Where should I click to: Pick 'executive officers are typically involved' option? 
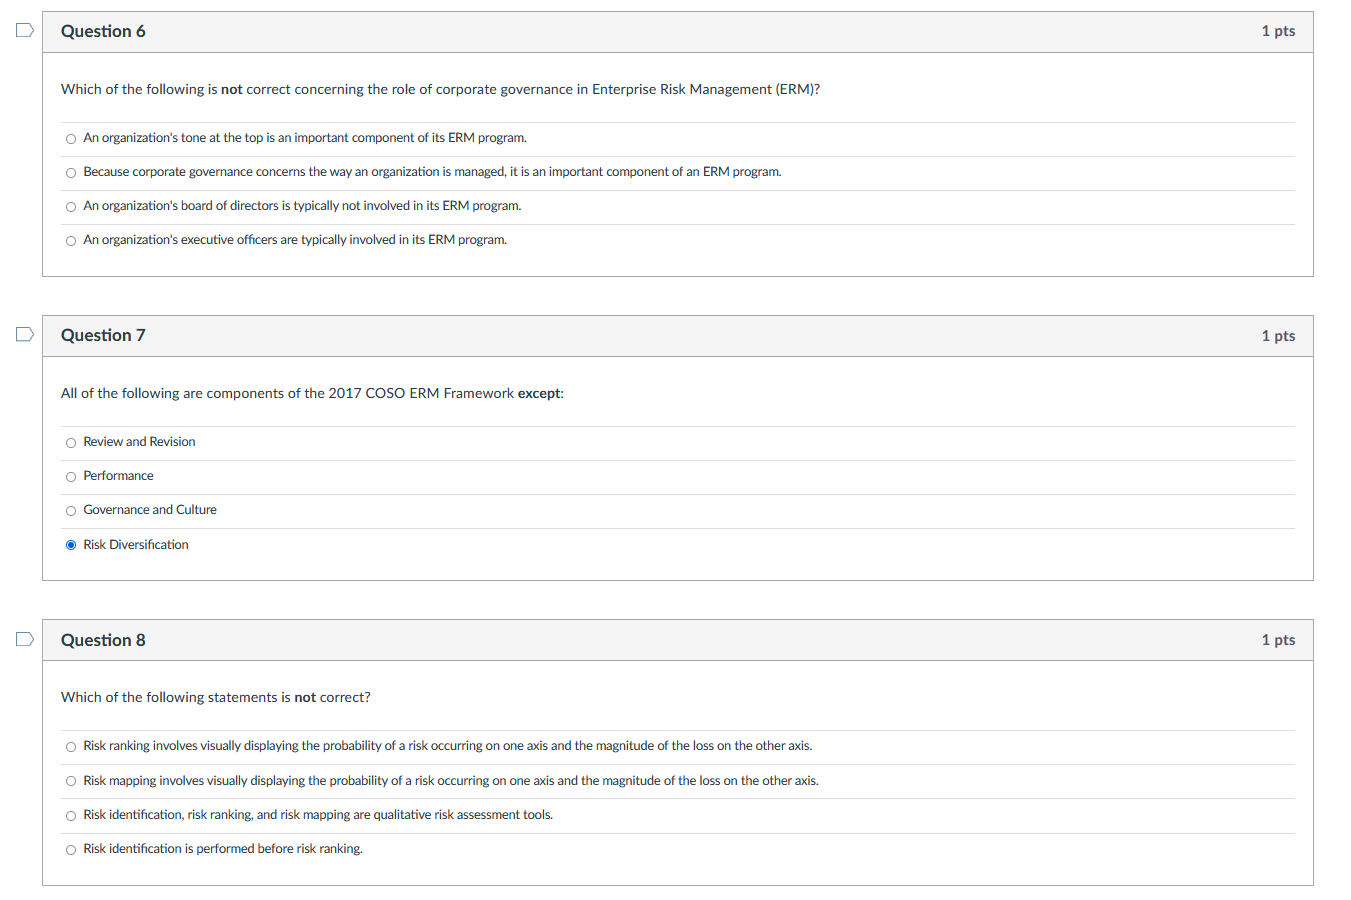(x=71, y=241)
